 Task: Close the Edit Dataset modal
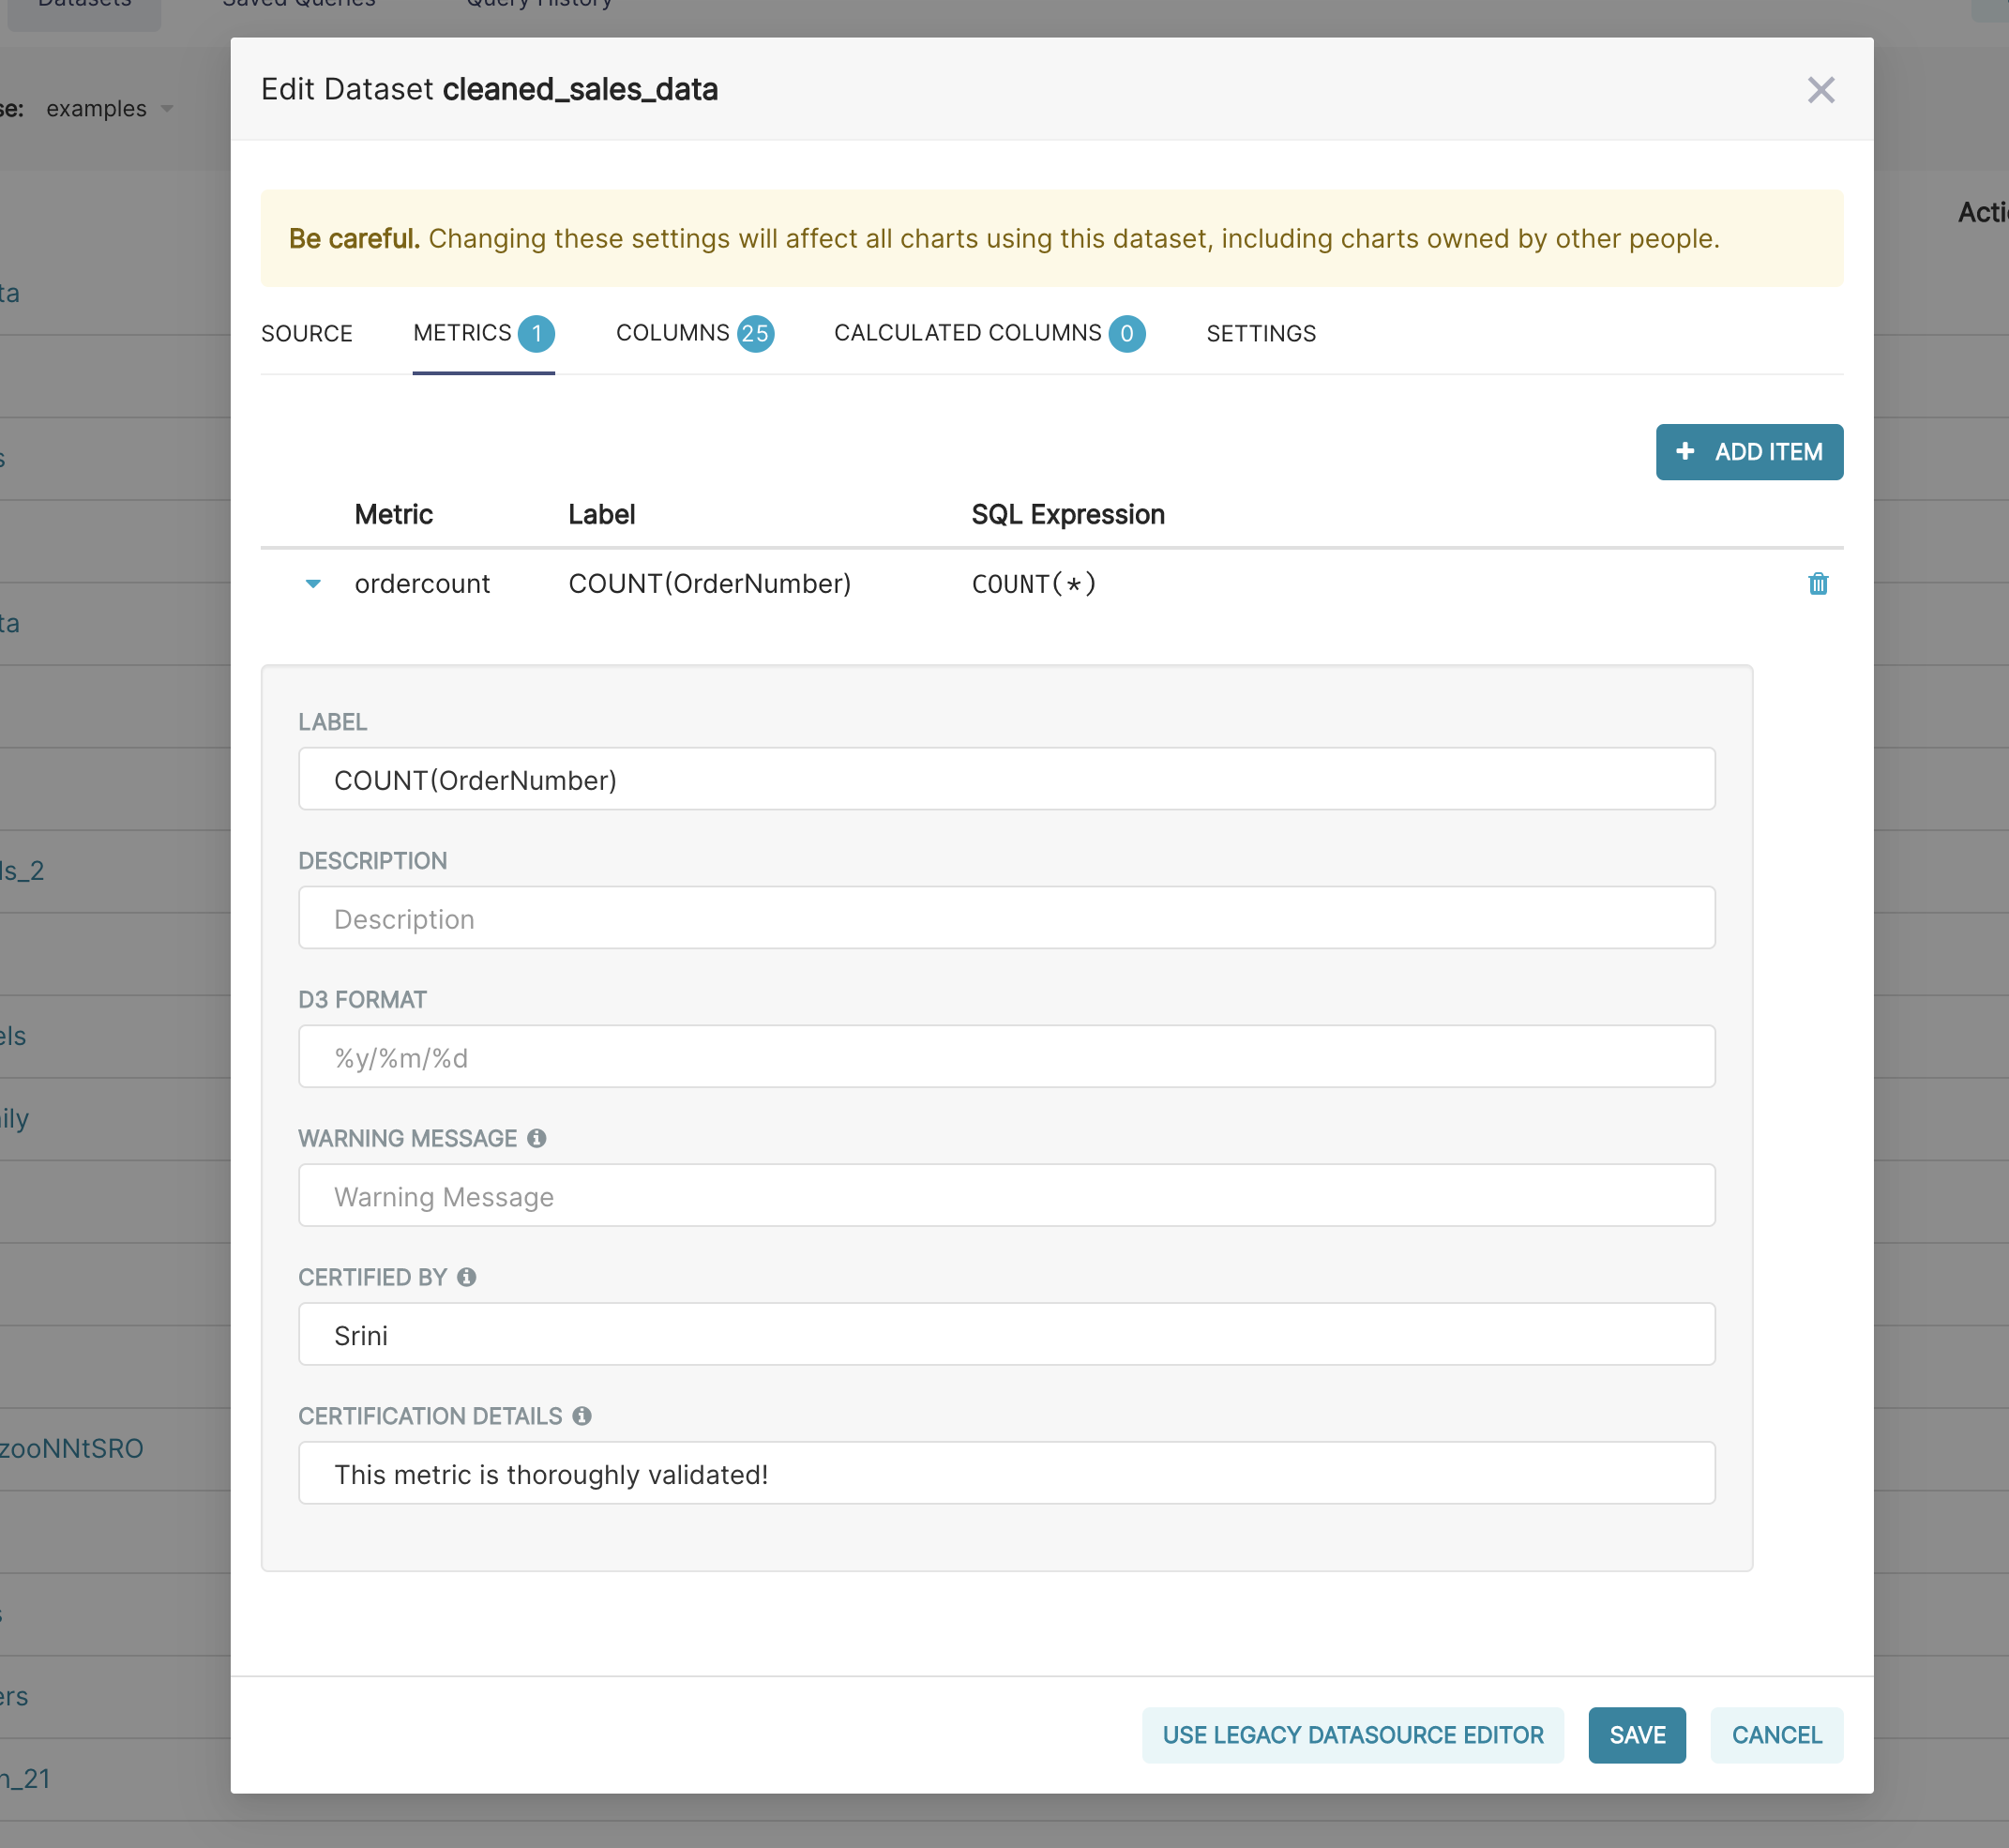1821,90
